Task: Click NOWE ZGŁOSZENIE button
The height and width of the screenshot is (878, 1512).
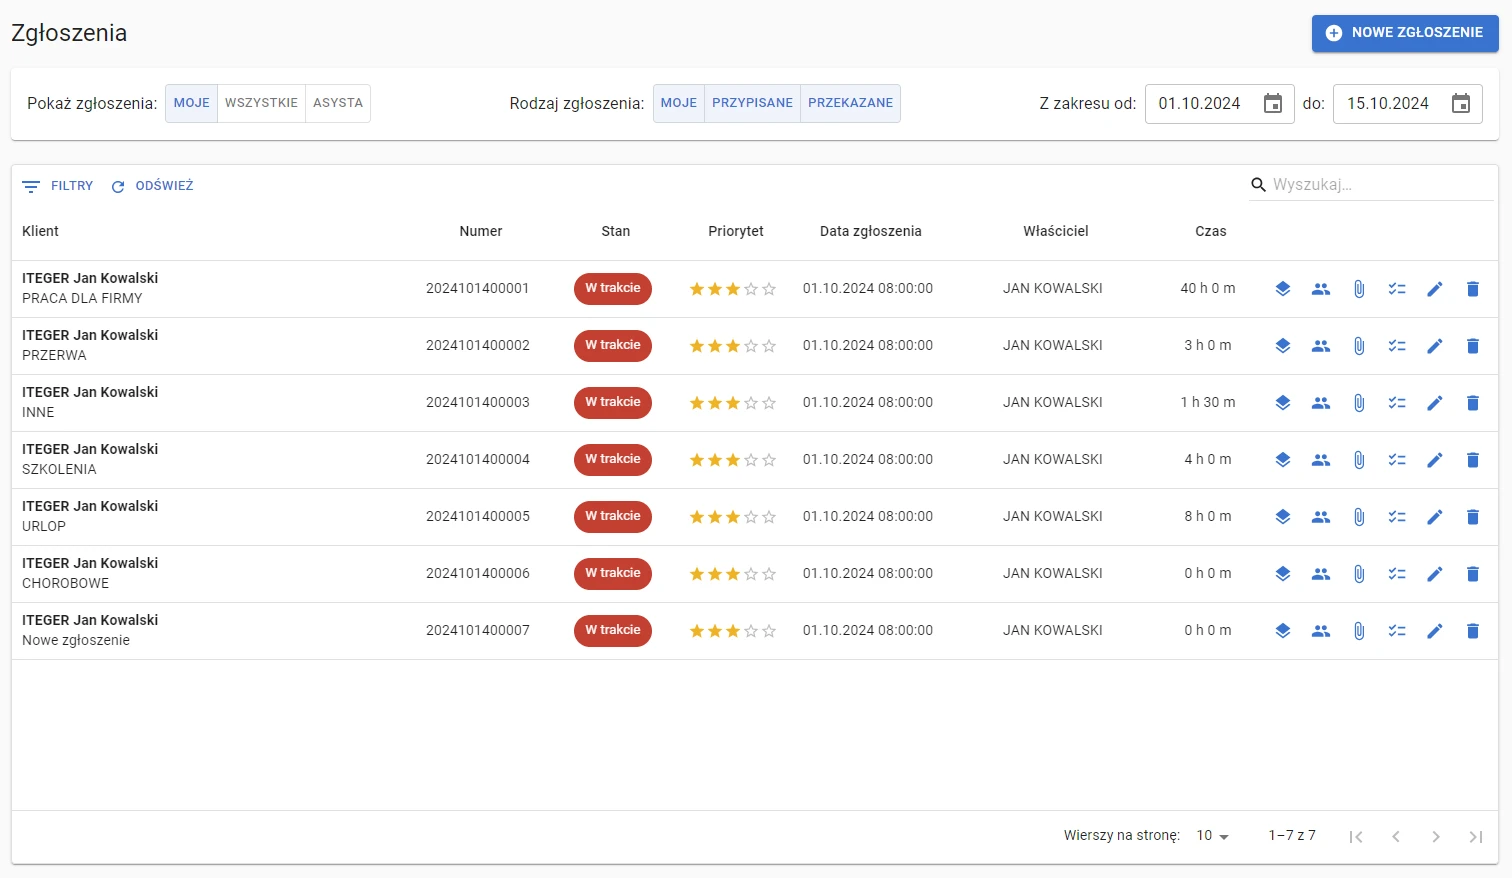Action: tap(1405, 33)
